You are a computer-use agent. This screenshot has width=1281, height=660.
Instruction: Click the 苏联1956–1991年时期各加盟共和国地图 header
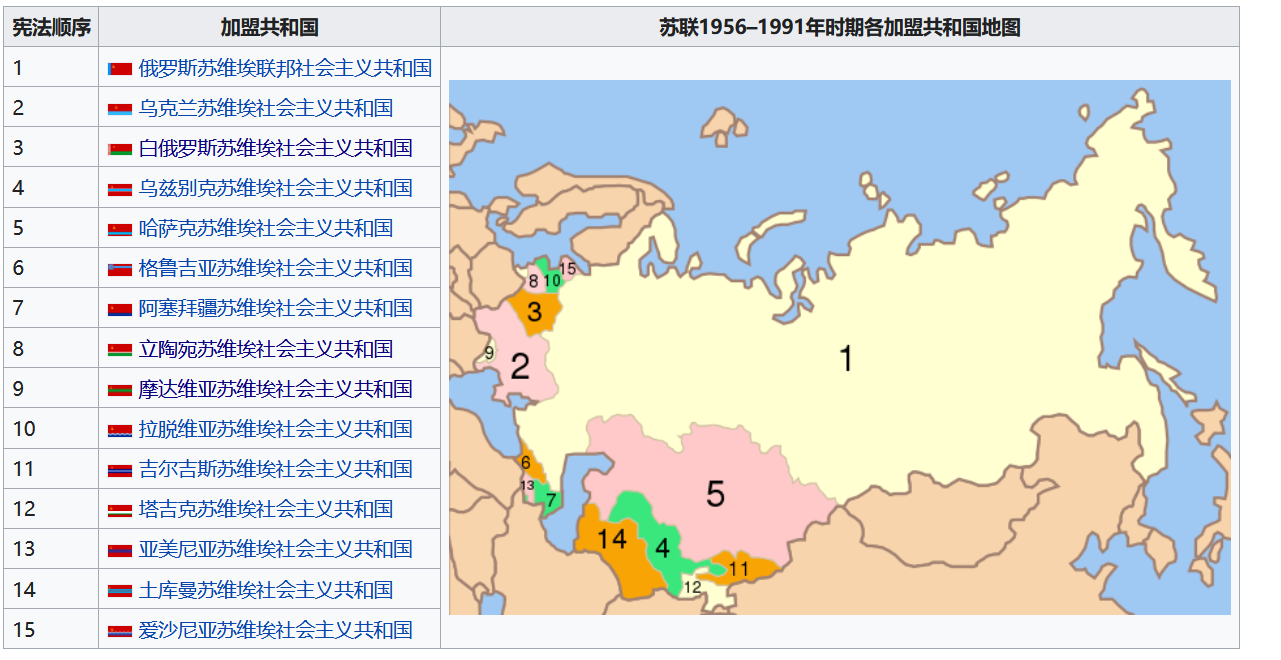(x=840, y=27)
